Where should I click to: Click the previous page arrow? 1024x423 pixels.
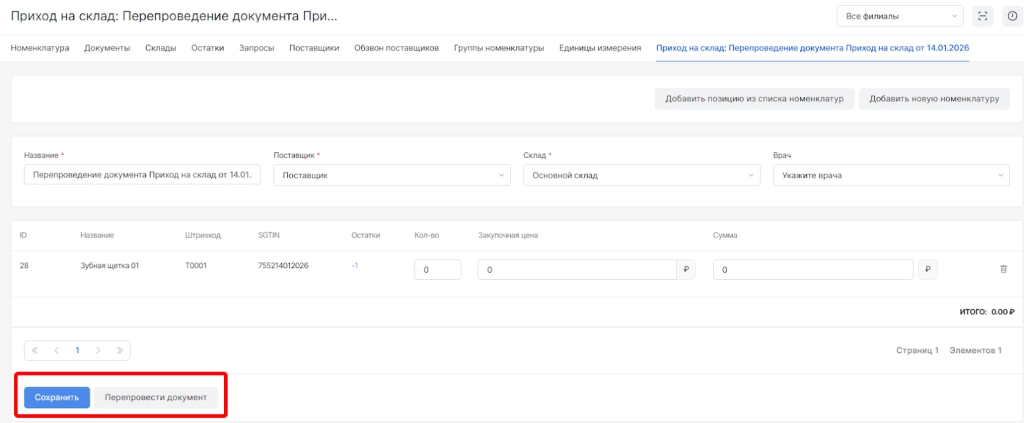tap(56, 351)
